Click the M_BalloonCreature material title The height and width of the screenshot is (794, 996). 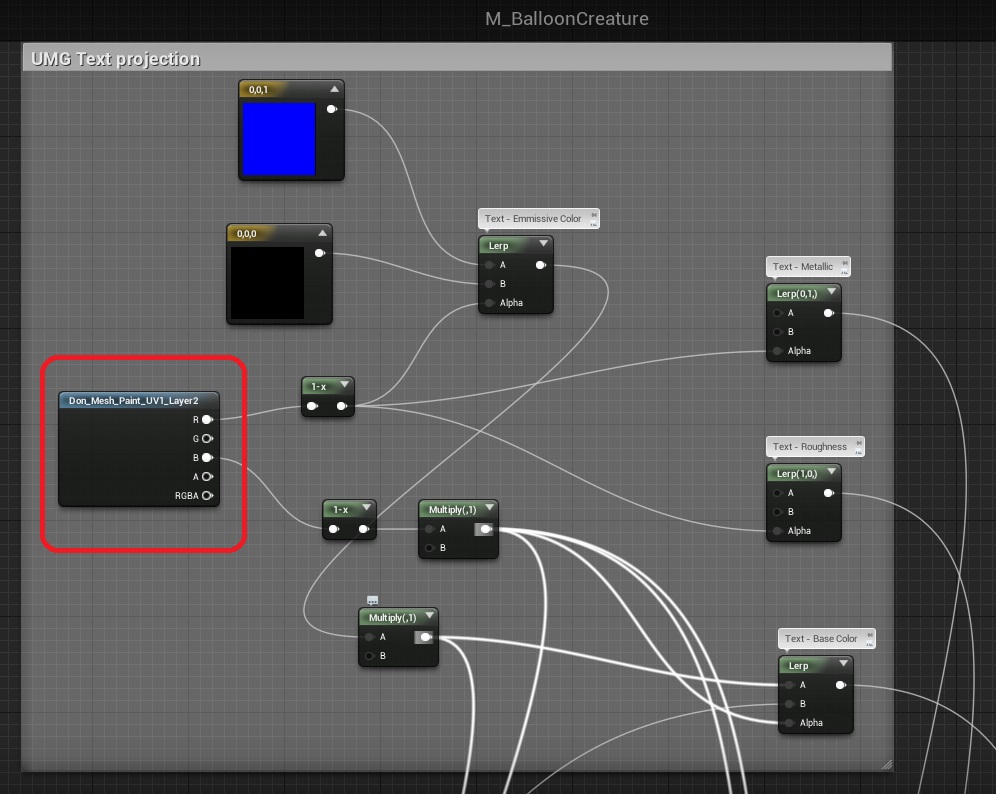(x=567, y=19)
